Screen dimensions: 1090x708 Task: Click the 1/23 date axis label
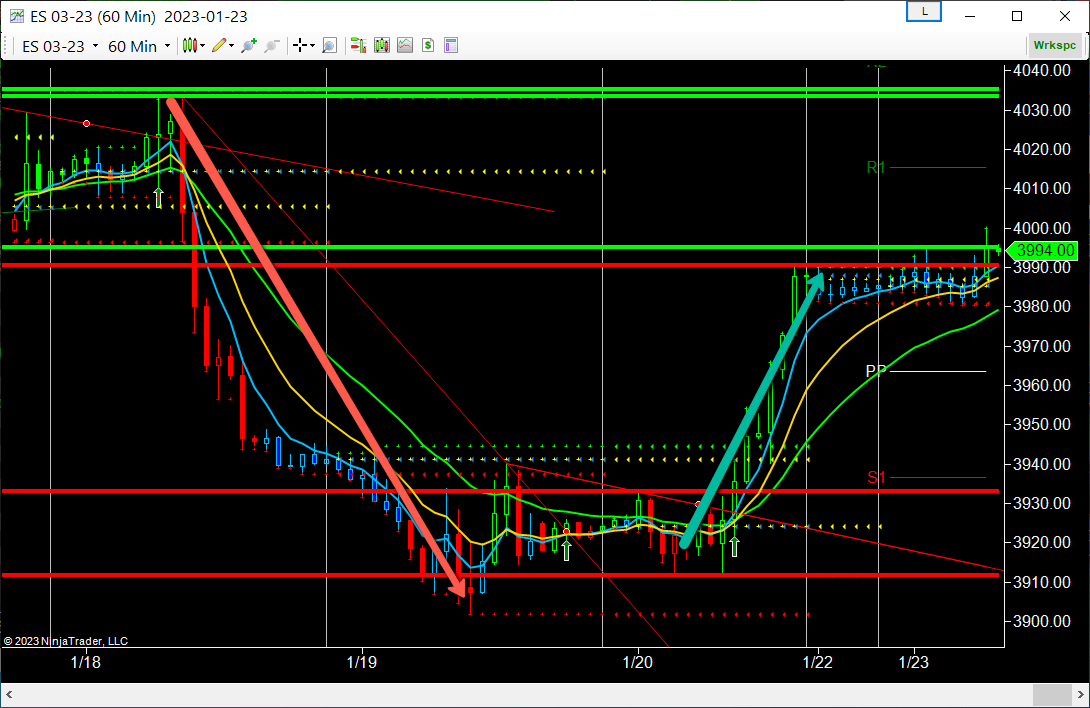pyautogui.click(x=913, y=662)
